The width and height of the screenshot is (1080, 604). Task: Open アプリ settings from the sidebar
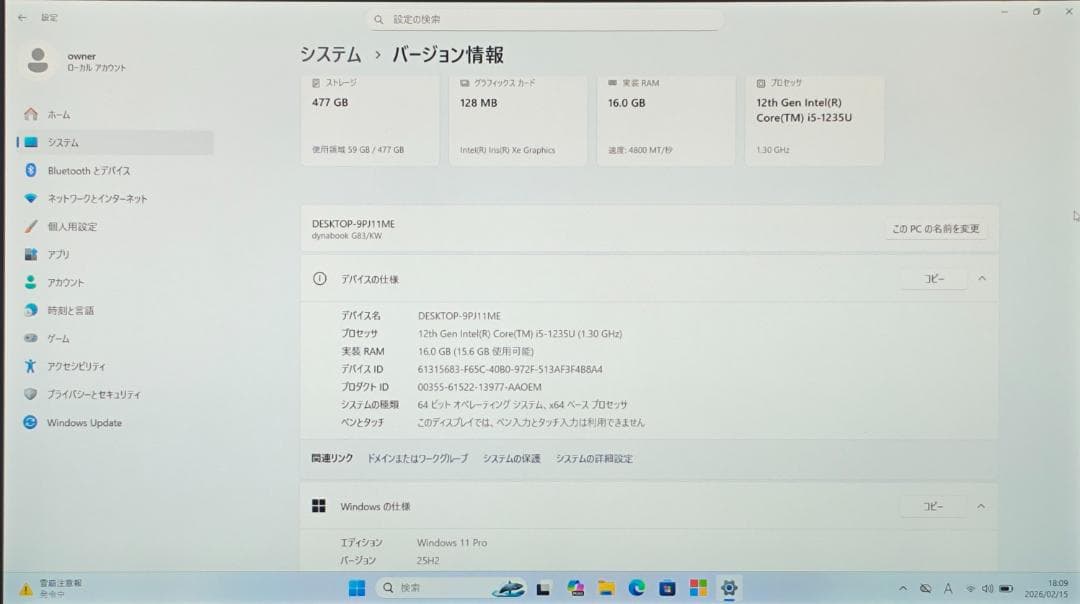click(x=60, y=254)
